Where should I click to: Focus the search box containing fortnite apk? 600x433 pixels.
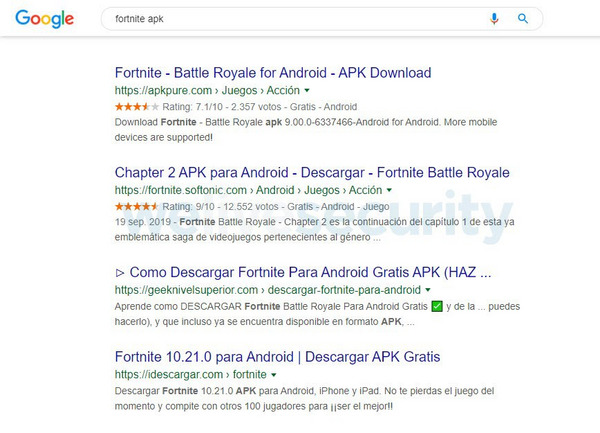pos(290,19)
